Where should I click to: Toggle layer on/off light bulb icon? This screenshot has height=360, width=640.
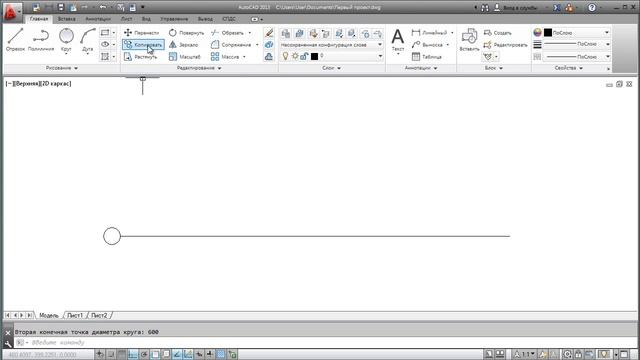(x=286, y=56)
